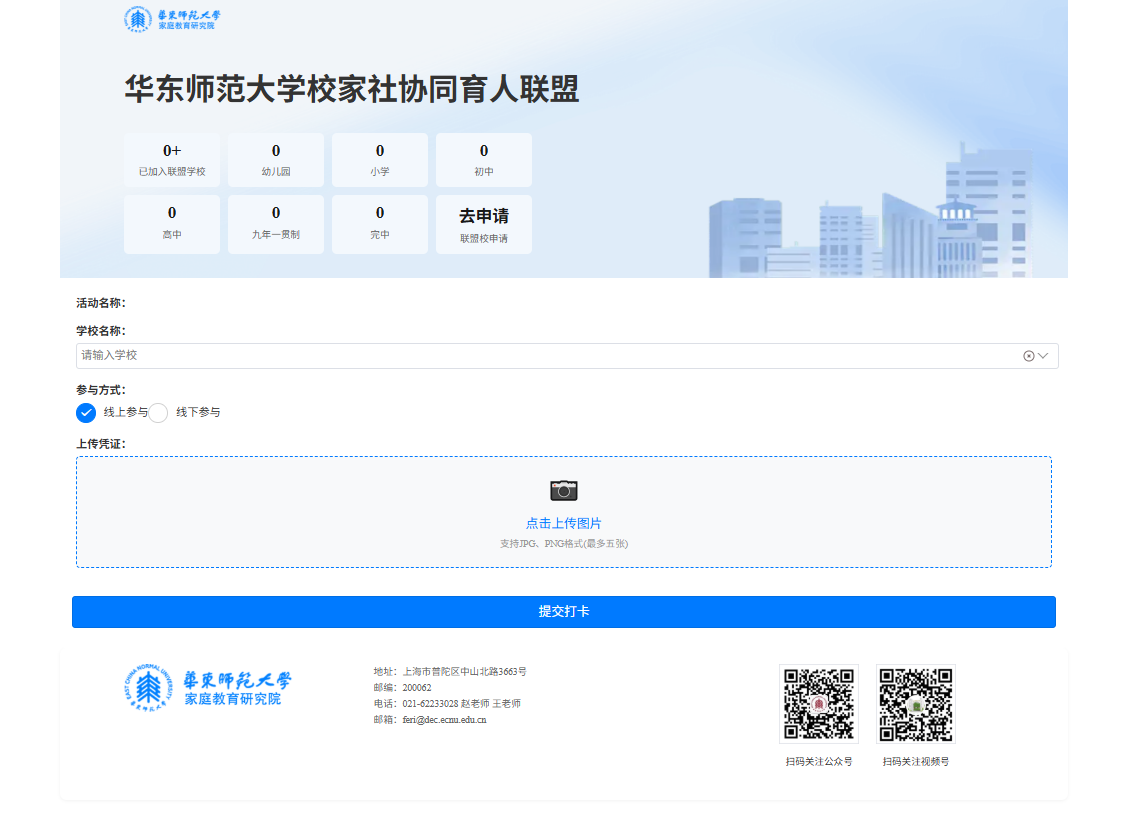Screen dimensions: 1132x835
Task: Click the camera icon in upload area
Action: point(564,490)
